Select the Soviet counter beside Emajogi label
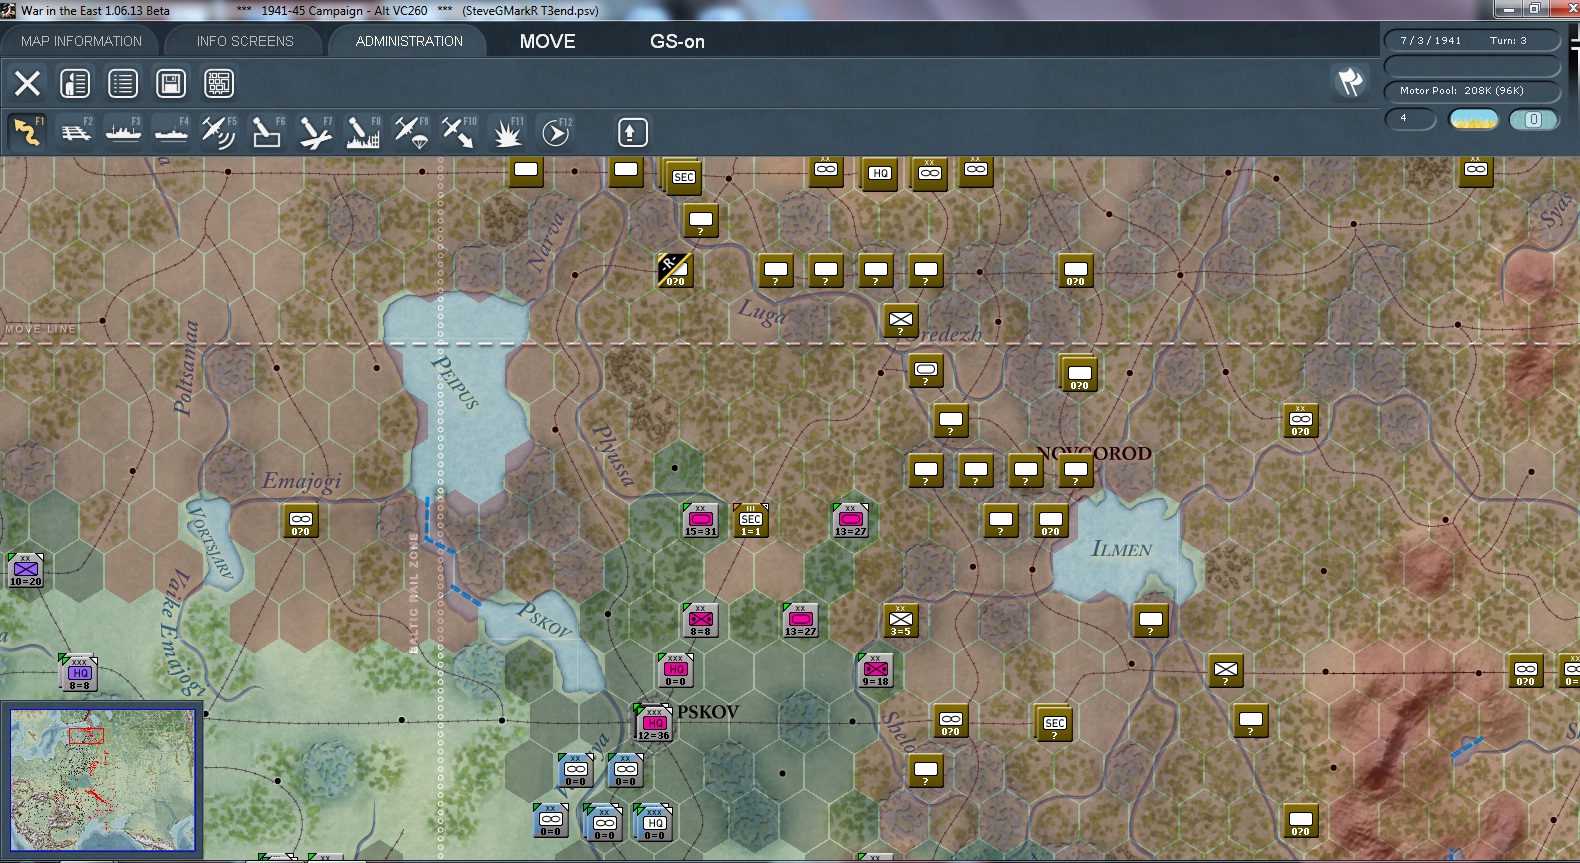 tap(301, 520)
